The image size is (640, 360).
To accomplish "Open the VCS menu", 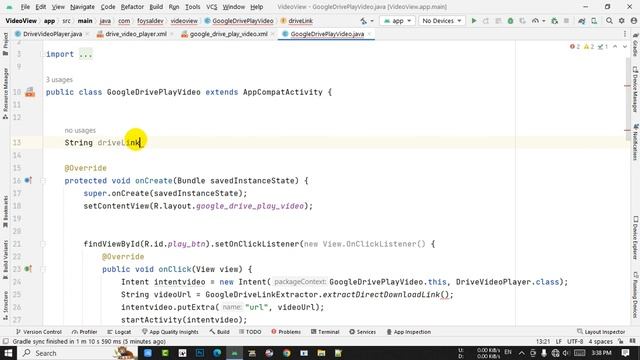I will tap(211, 7).
